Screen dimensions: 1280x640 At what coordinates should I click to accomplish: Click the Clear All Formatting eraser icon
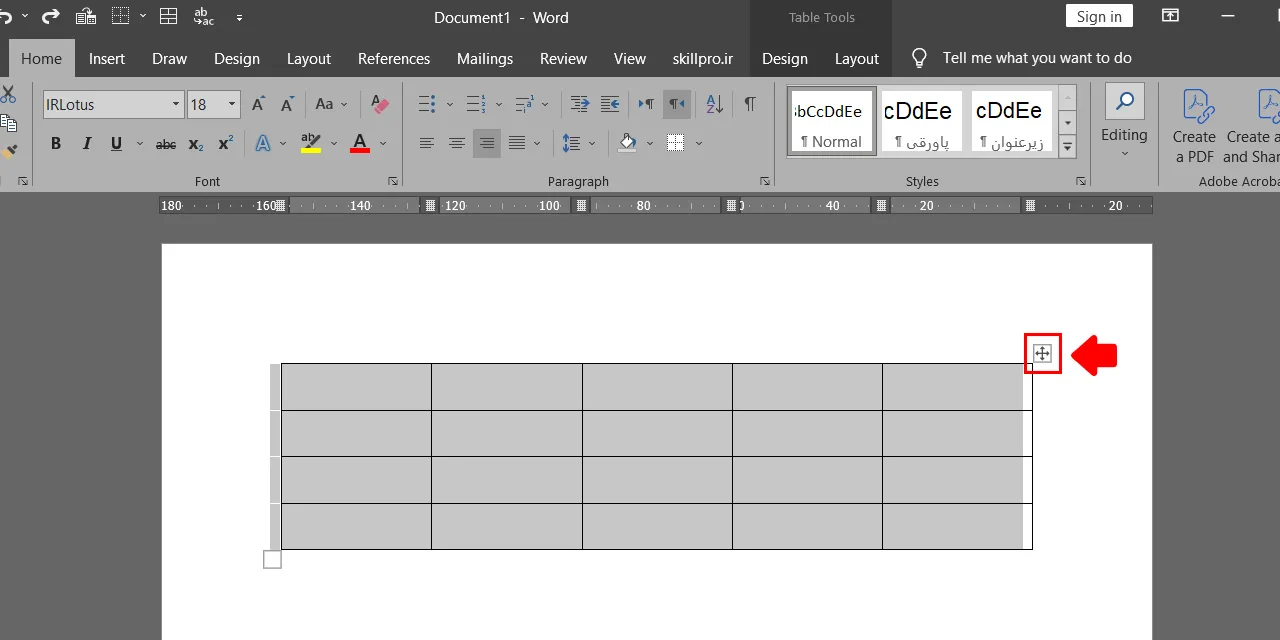tap(380, 104)
